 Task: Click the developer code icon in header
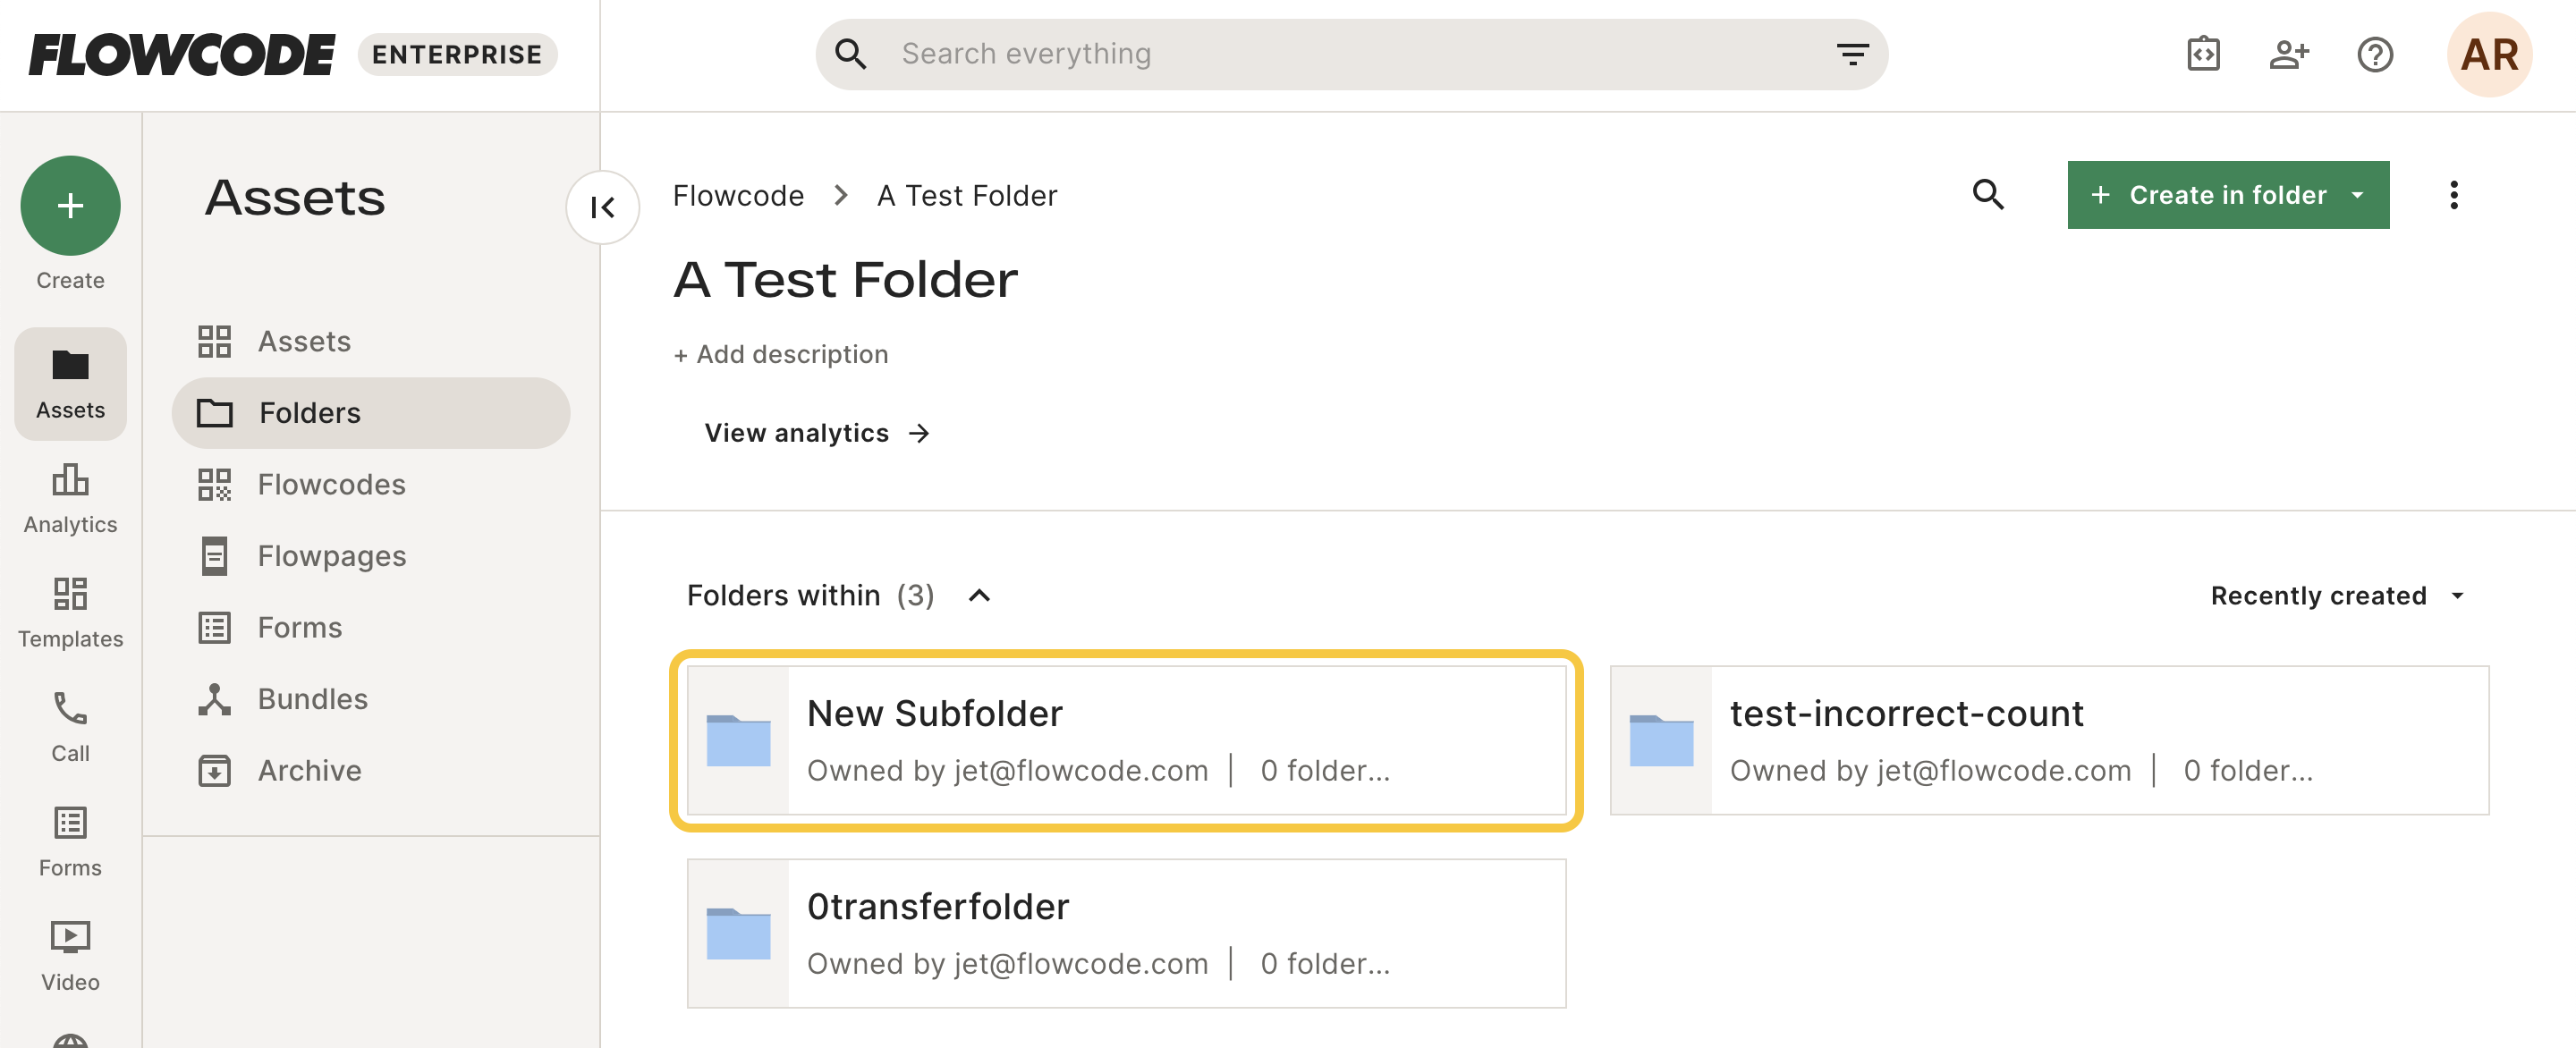click(x=2203, y=54)
